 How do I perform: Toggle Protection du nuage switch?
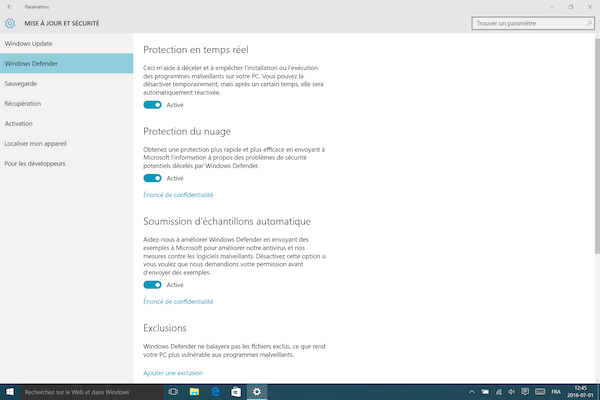(x=152, y=178)
